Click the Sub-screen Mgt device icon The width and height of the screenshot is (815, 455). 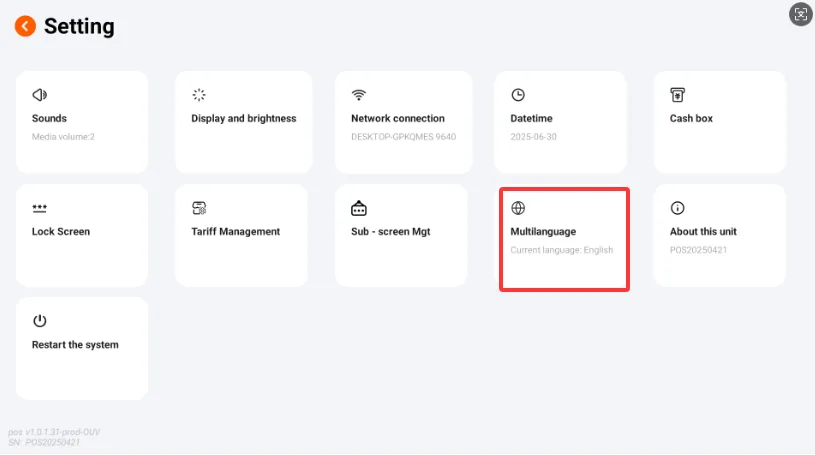click(x=359, y=208)
